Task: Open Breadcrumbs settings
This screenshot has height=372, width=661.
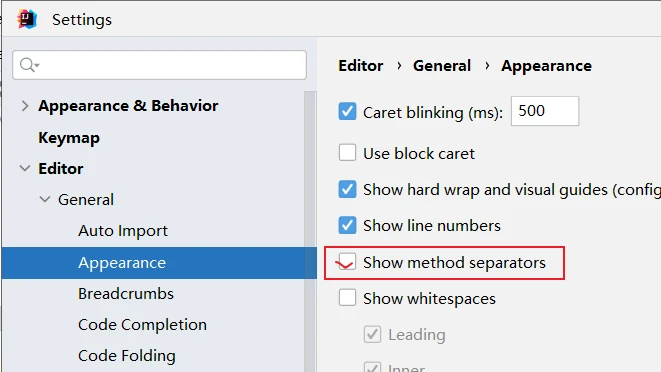Action: point(126,294)
